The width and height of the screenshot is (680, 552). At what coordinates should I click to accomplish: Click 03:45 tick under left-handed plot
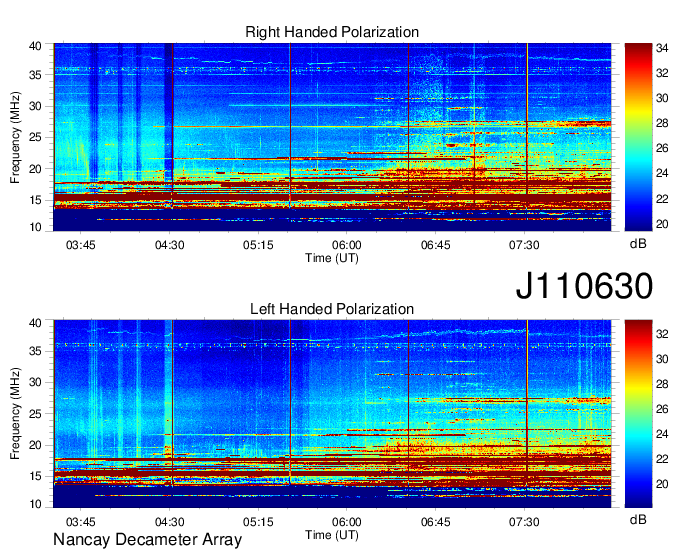tap(80, 522)
